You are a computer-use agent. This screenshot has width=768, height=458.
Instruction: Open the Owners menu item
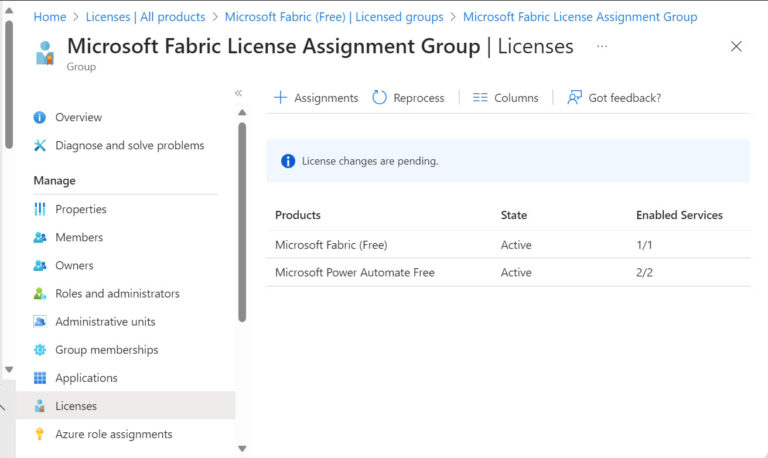[74, 265]
